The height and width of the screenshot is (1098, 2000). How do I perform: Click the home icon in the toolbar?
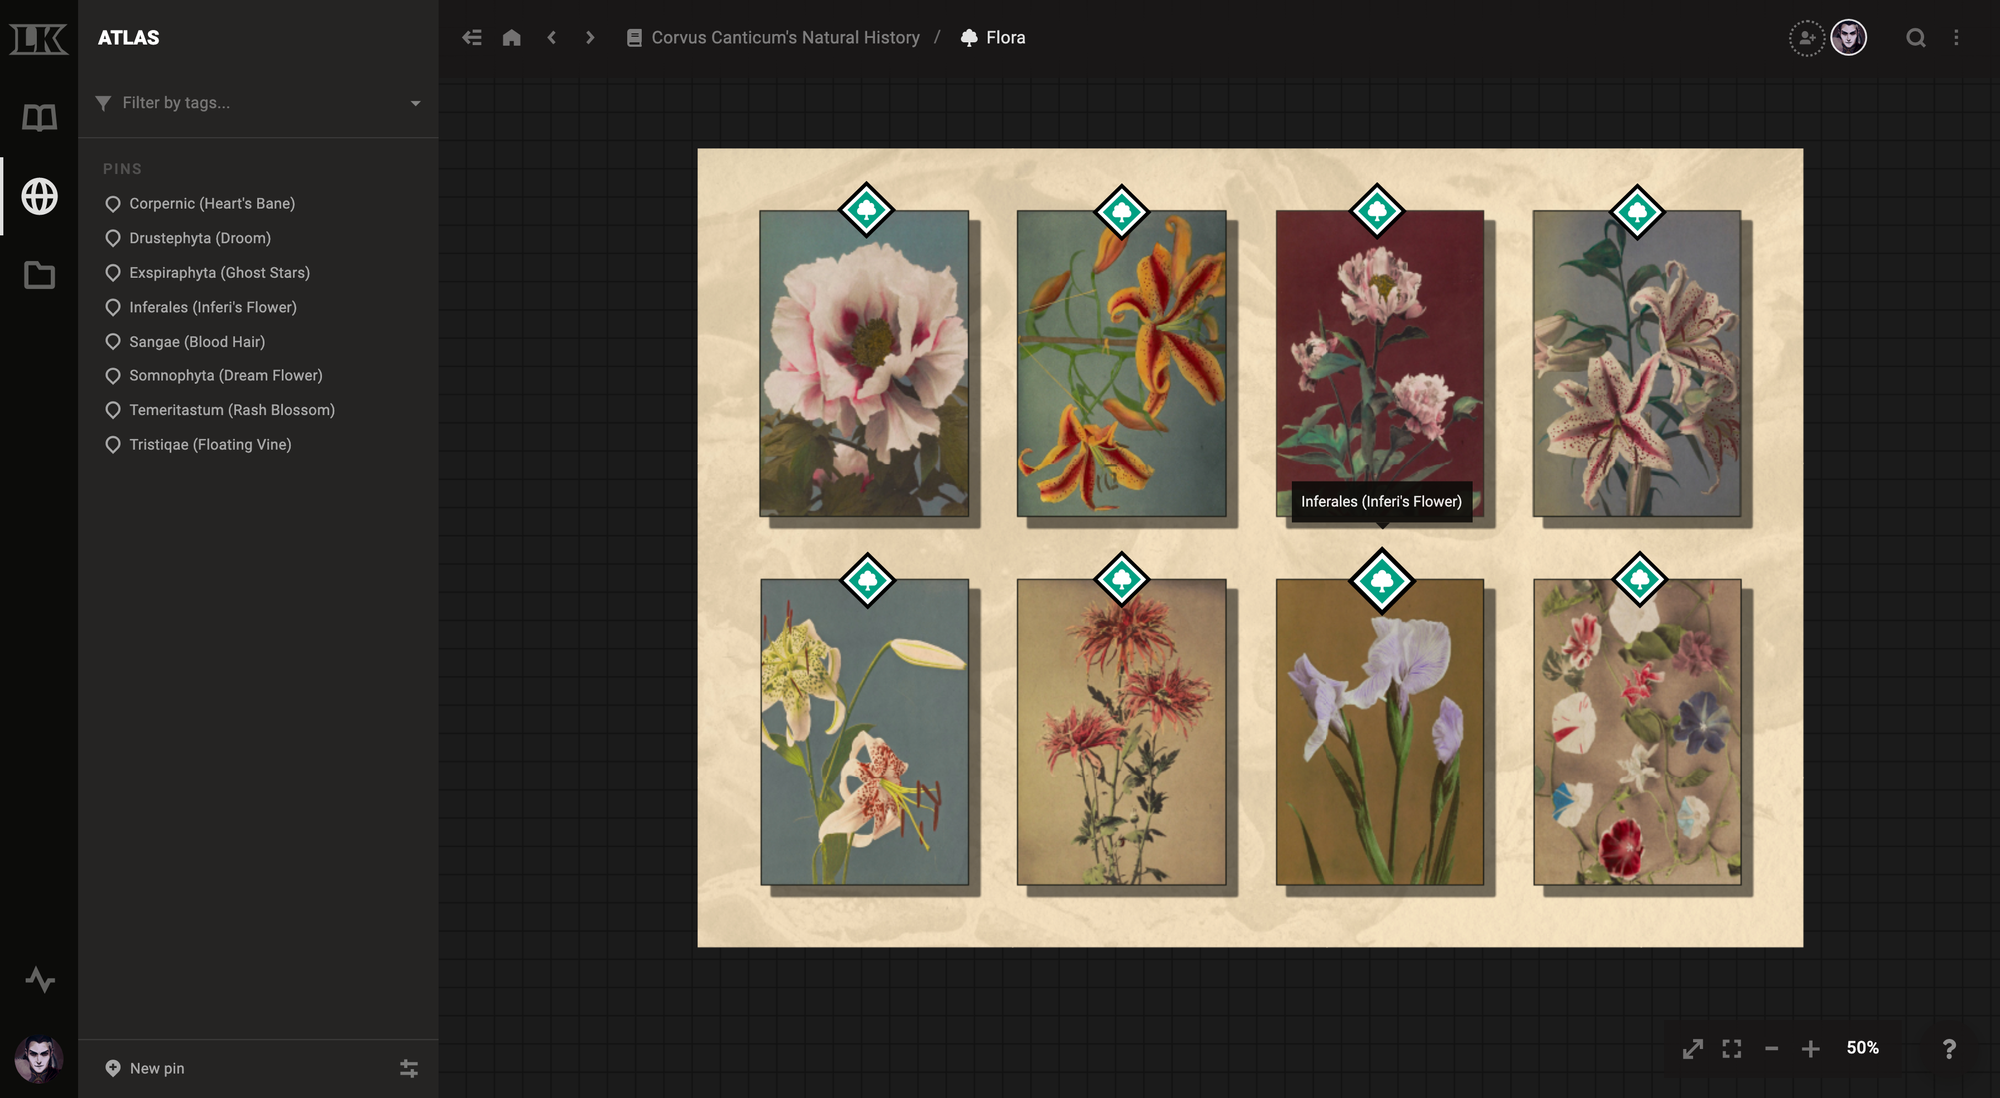tap(512, 37)
